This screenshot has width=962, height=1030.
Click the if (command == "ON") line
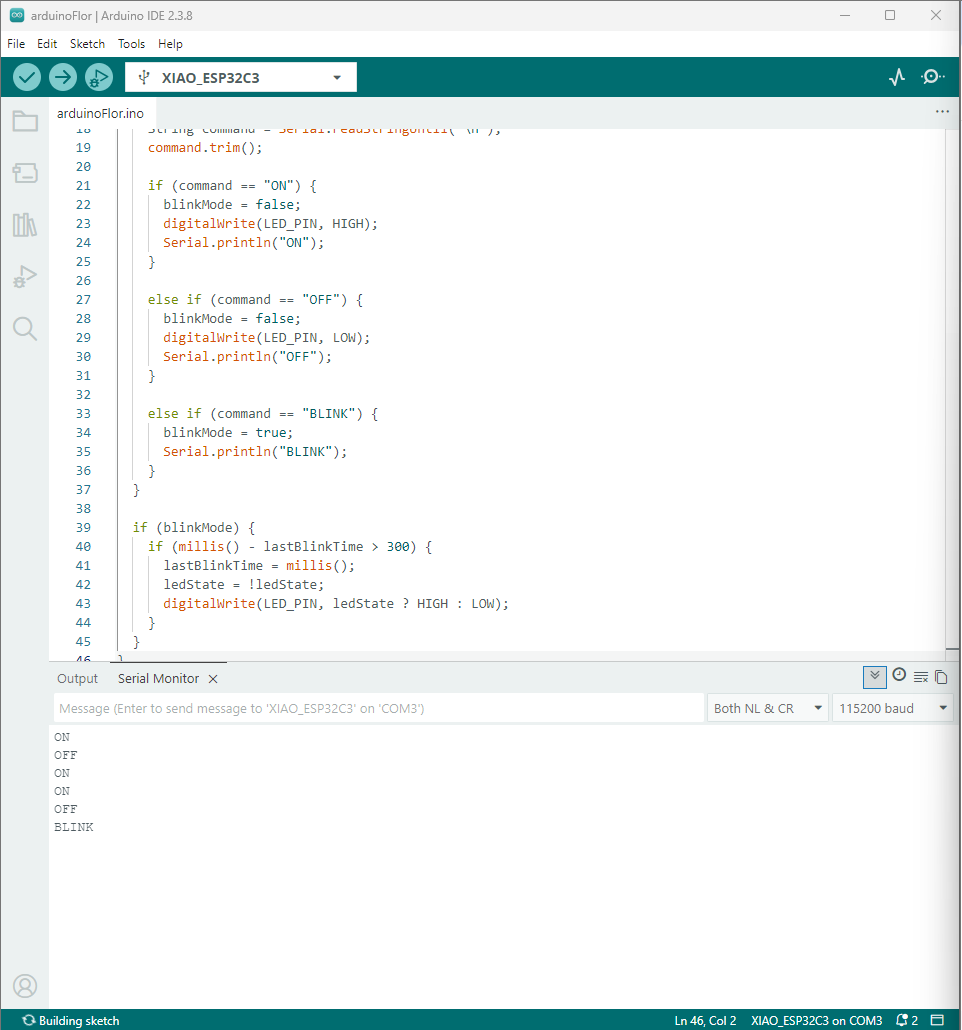tap(232, 186)
